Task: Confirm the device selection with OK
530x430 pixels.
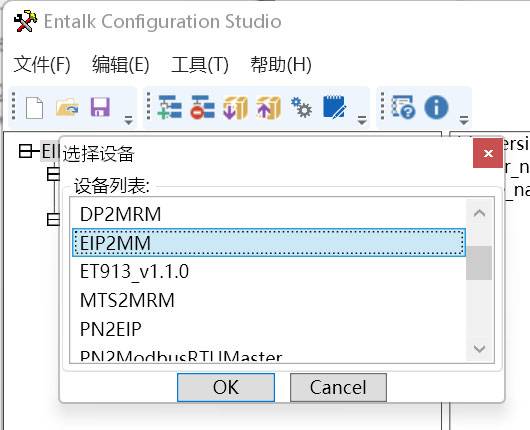Action: coord(226,387)
